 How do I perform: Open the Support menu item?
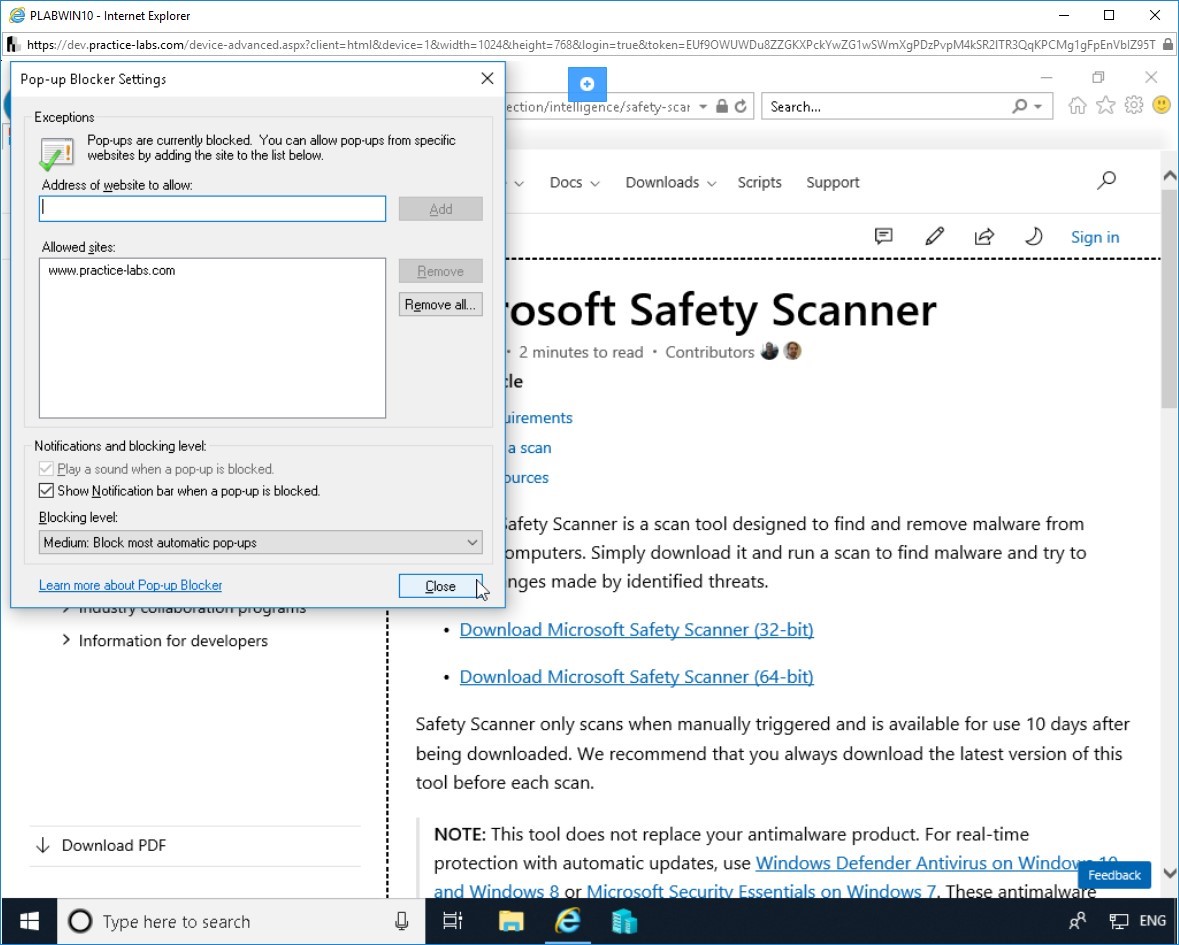(x=832, y=182)
